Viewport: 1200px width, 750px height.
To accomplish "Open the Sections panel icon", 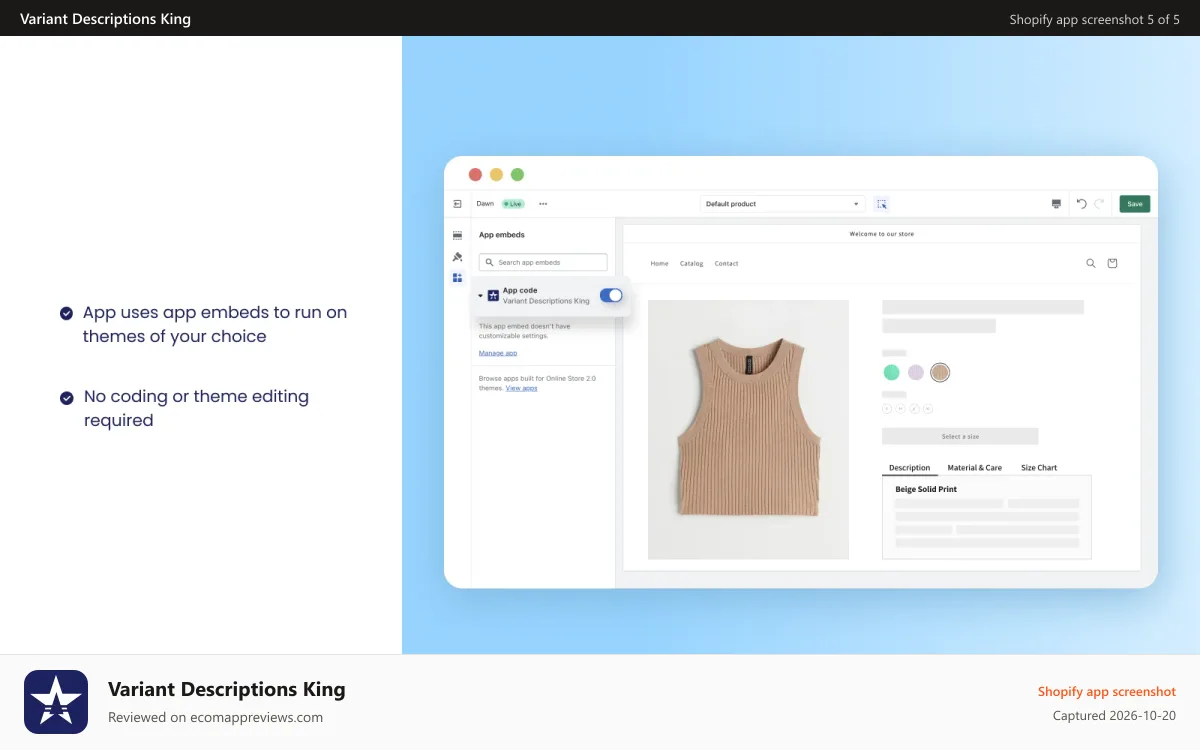I will [x=457, y=235].
